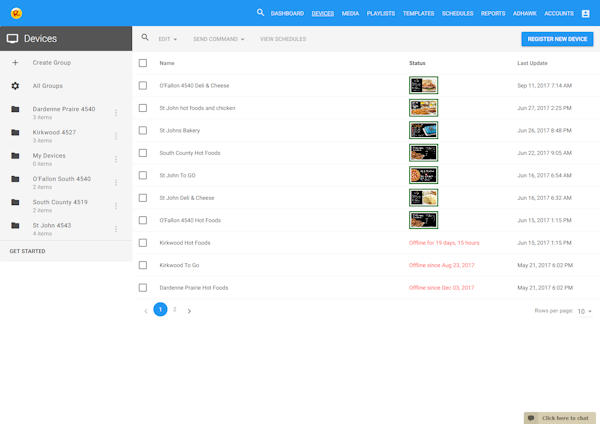
Task: Click the My Devices folder icon
Action: [15, 156]
